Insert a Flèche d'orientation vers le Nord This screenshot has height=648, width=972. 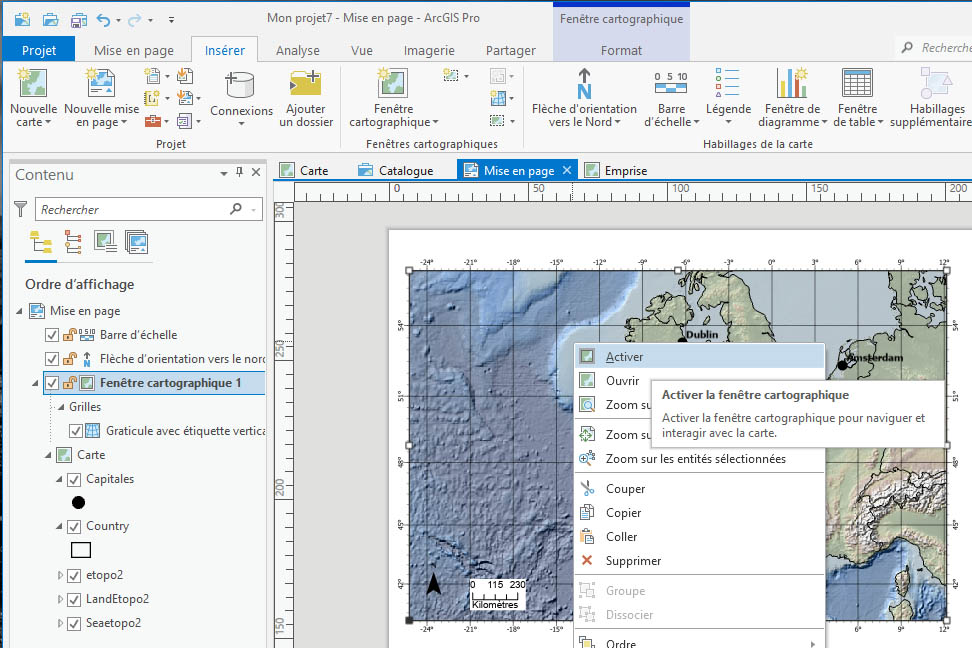584,84
